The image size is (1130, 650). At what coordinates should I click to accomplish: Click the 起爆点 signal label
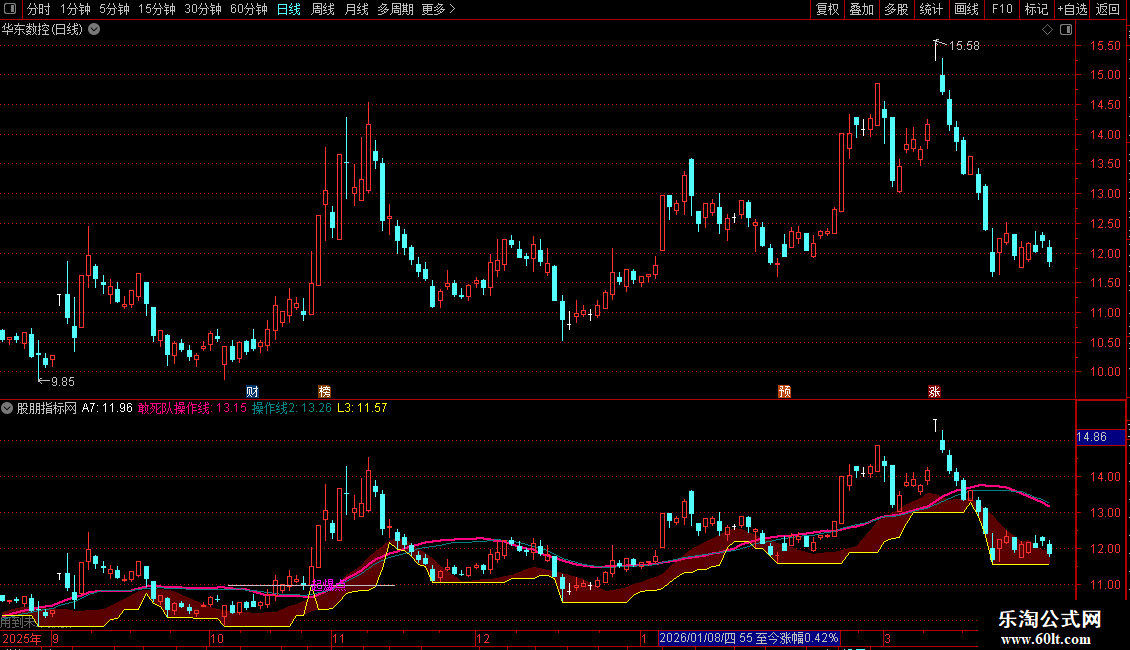tap(328, 585)
